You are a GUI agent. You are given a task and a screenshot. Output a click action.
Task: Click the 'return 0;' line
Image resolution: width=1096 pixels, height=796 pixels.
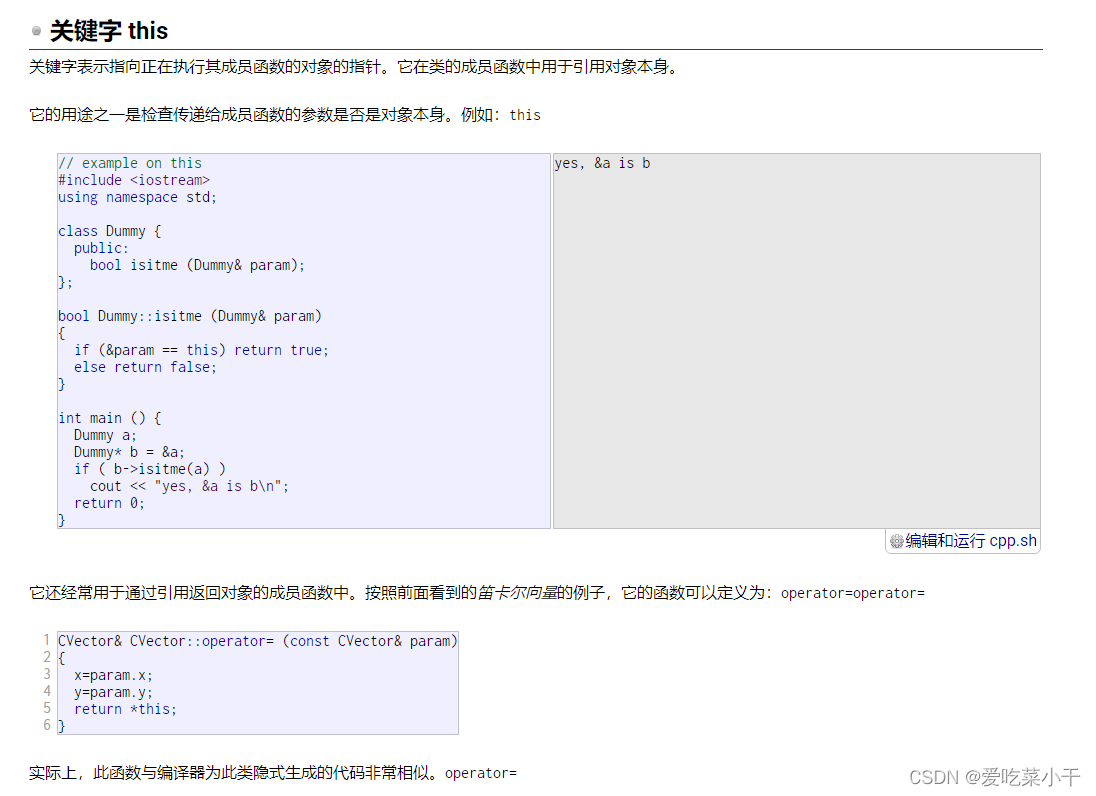pos(109,503)
